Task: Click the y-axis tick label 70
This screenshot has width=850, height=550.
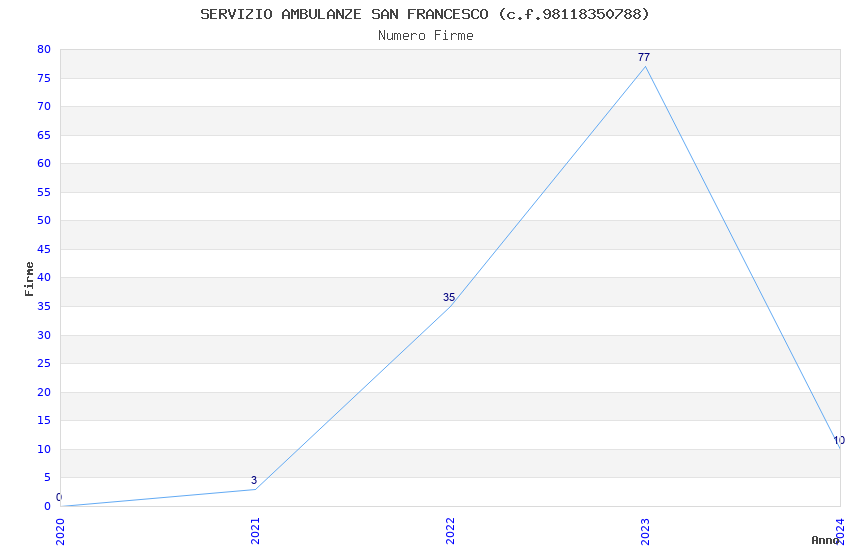Action: point(44,106)
